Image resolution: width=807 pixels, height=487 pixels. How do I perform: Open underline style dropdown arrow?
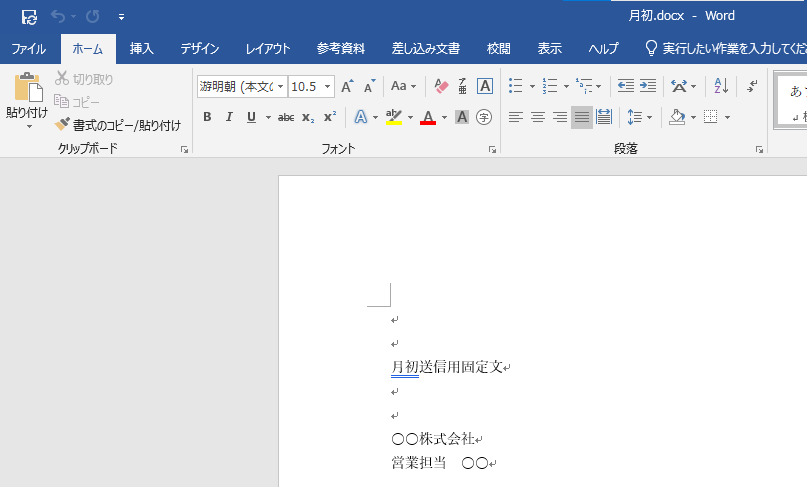[x=268, y=117]
